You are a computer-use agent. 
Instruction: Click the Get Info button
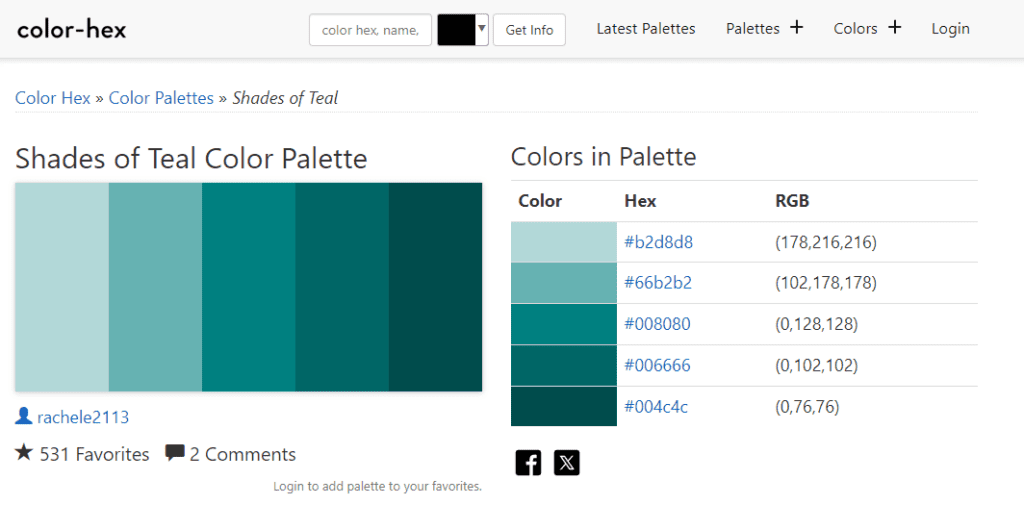coord(529,30)
